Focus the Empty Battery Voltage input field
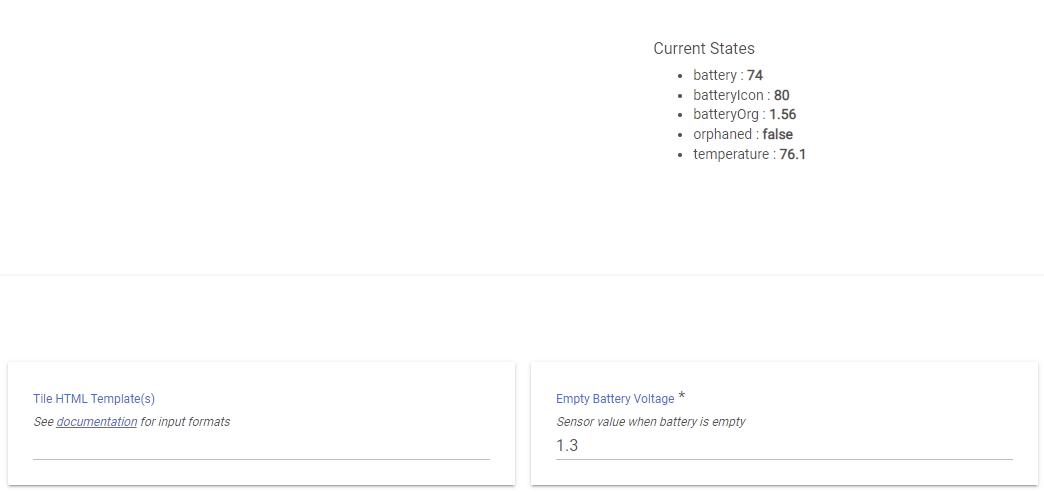Viewport: 1044px width, 492px height. [x=784, y=446]
